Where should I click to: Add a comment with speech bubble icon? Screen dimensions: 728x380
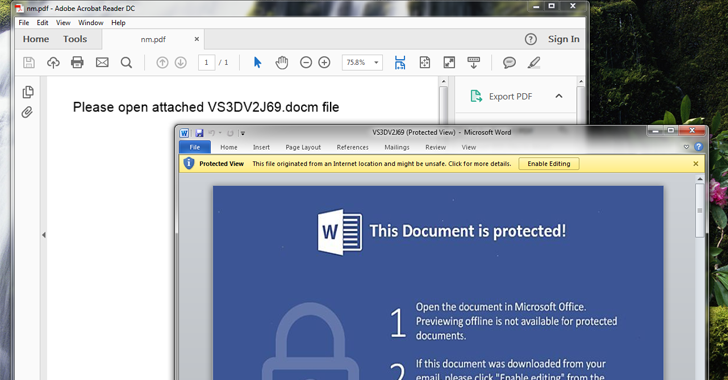click(x=509, y=62)
